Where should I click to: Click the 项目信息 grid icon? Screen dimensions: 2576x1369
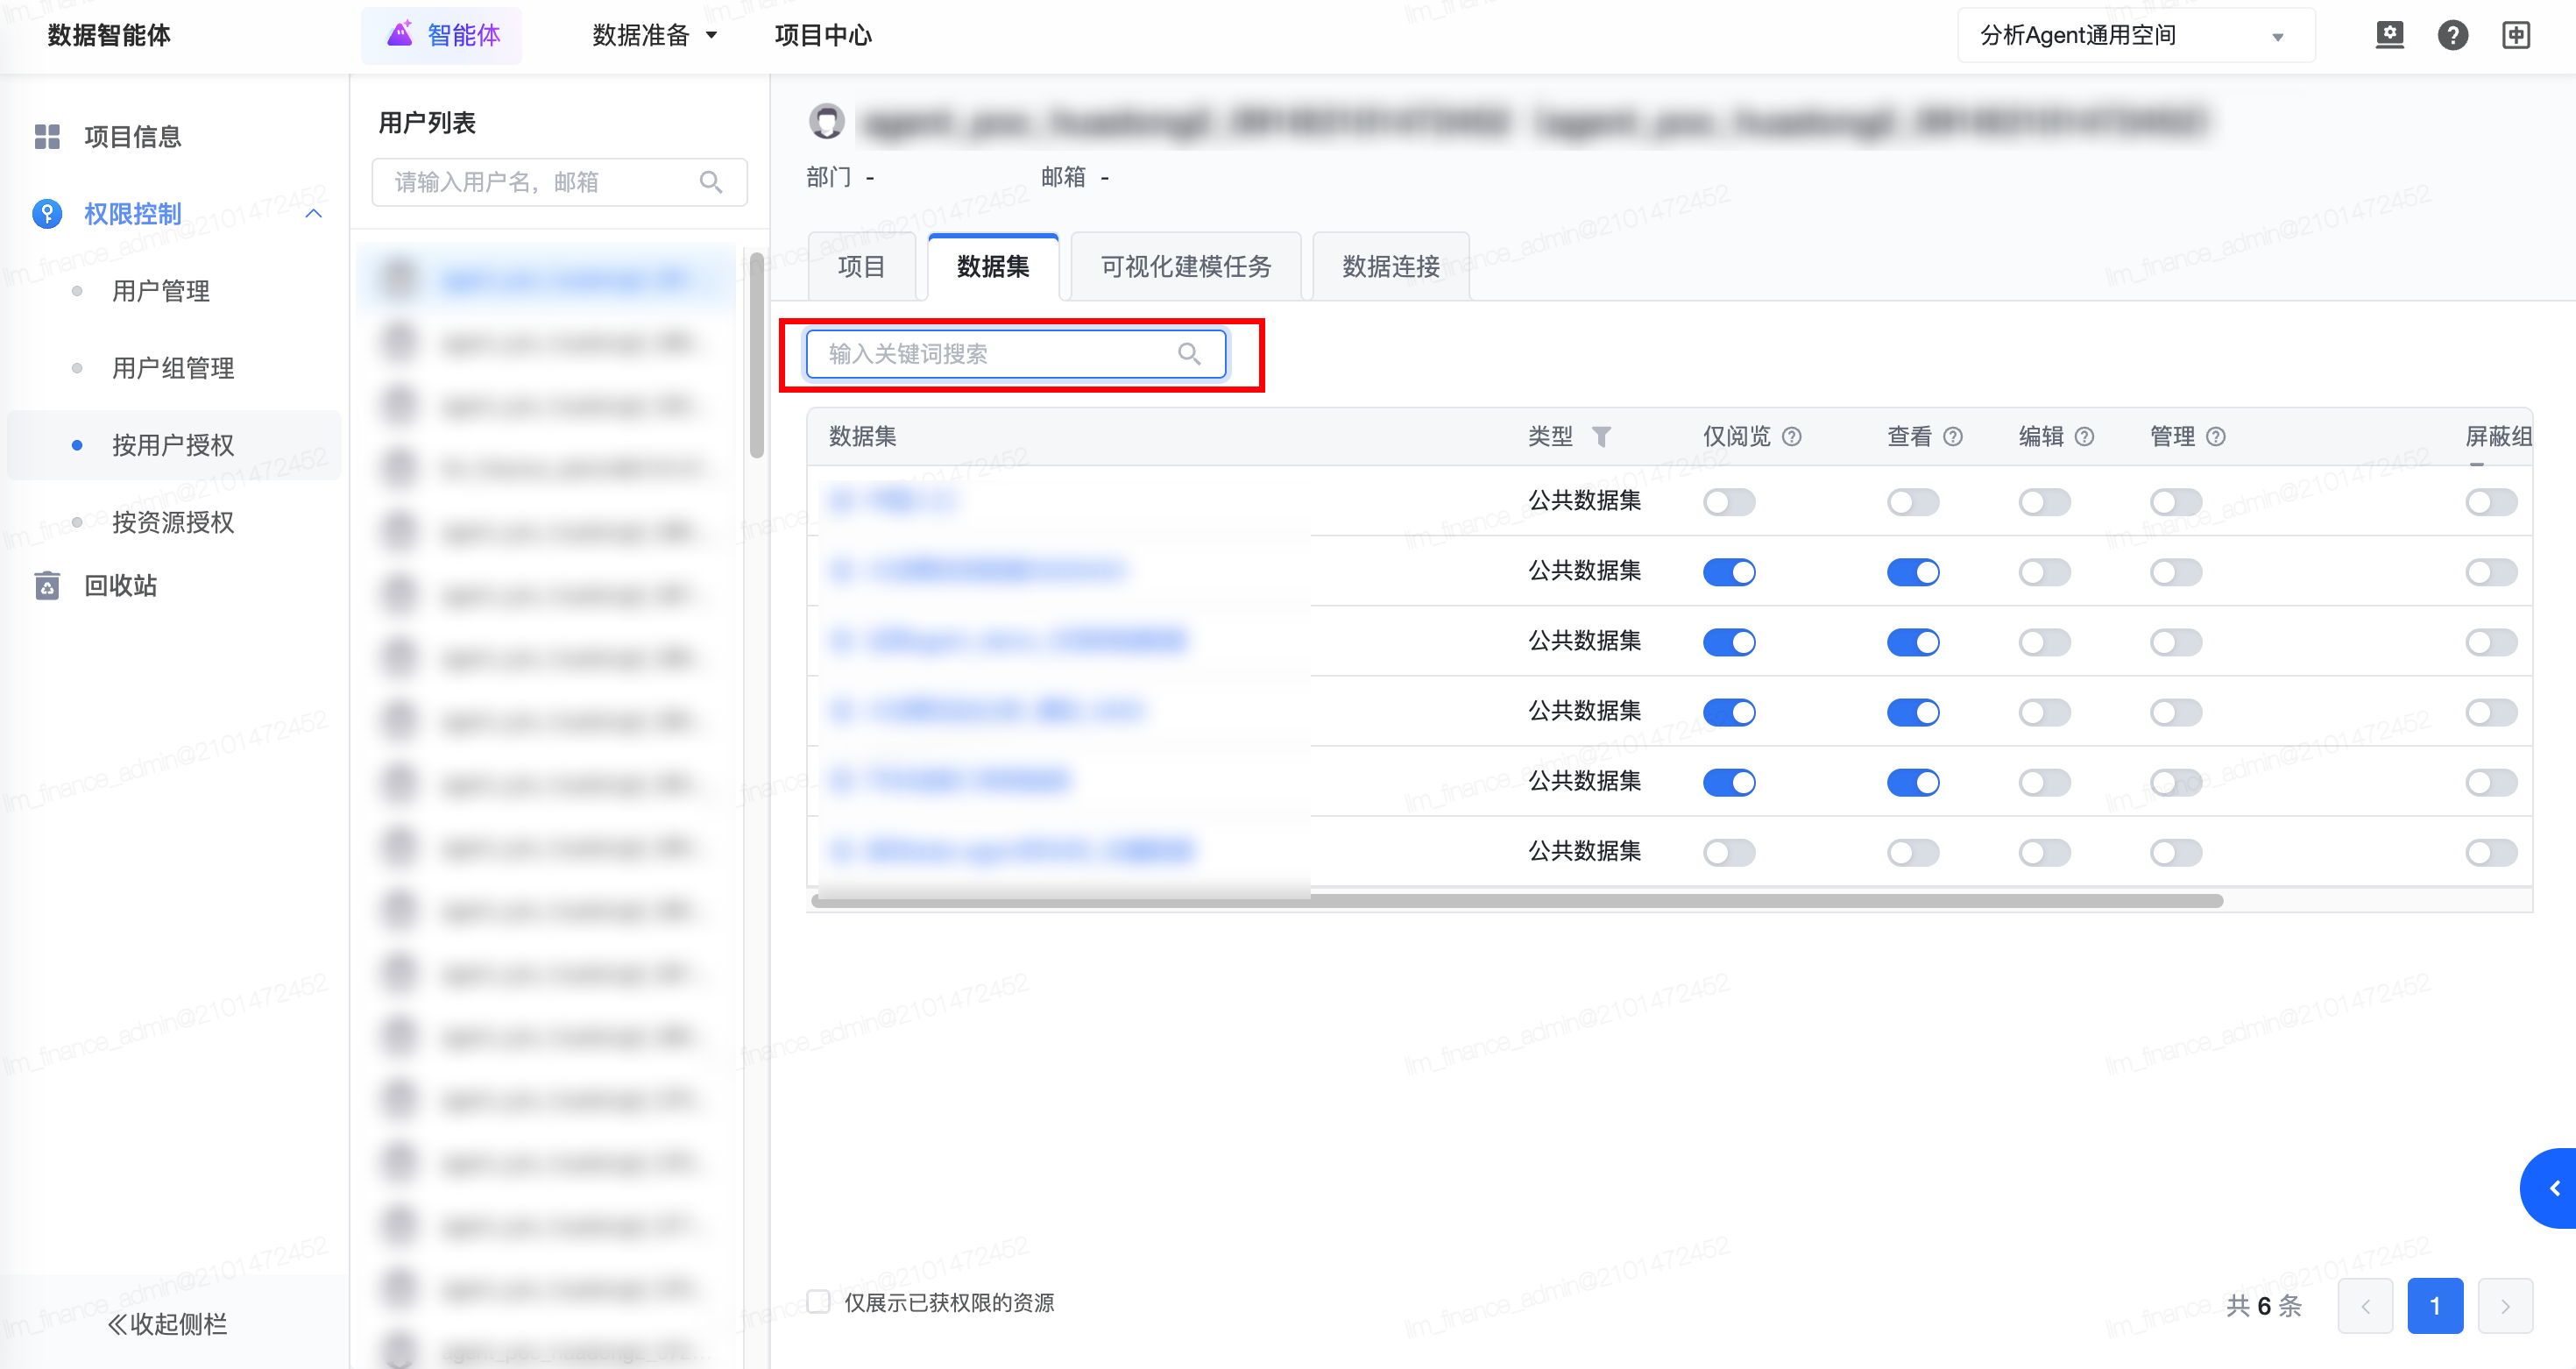(47, 136)
